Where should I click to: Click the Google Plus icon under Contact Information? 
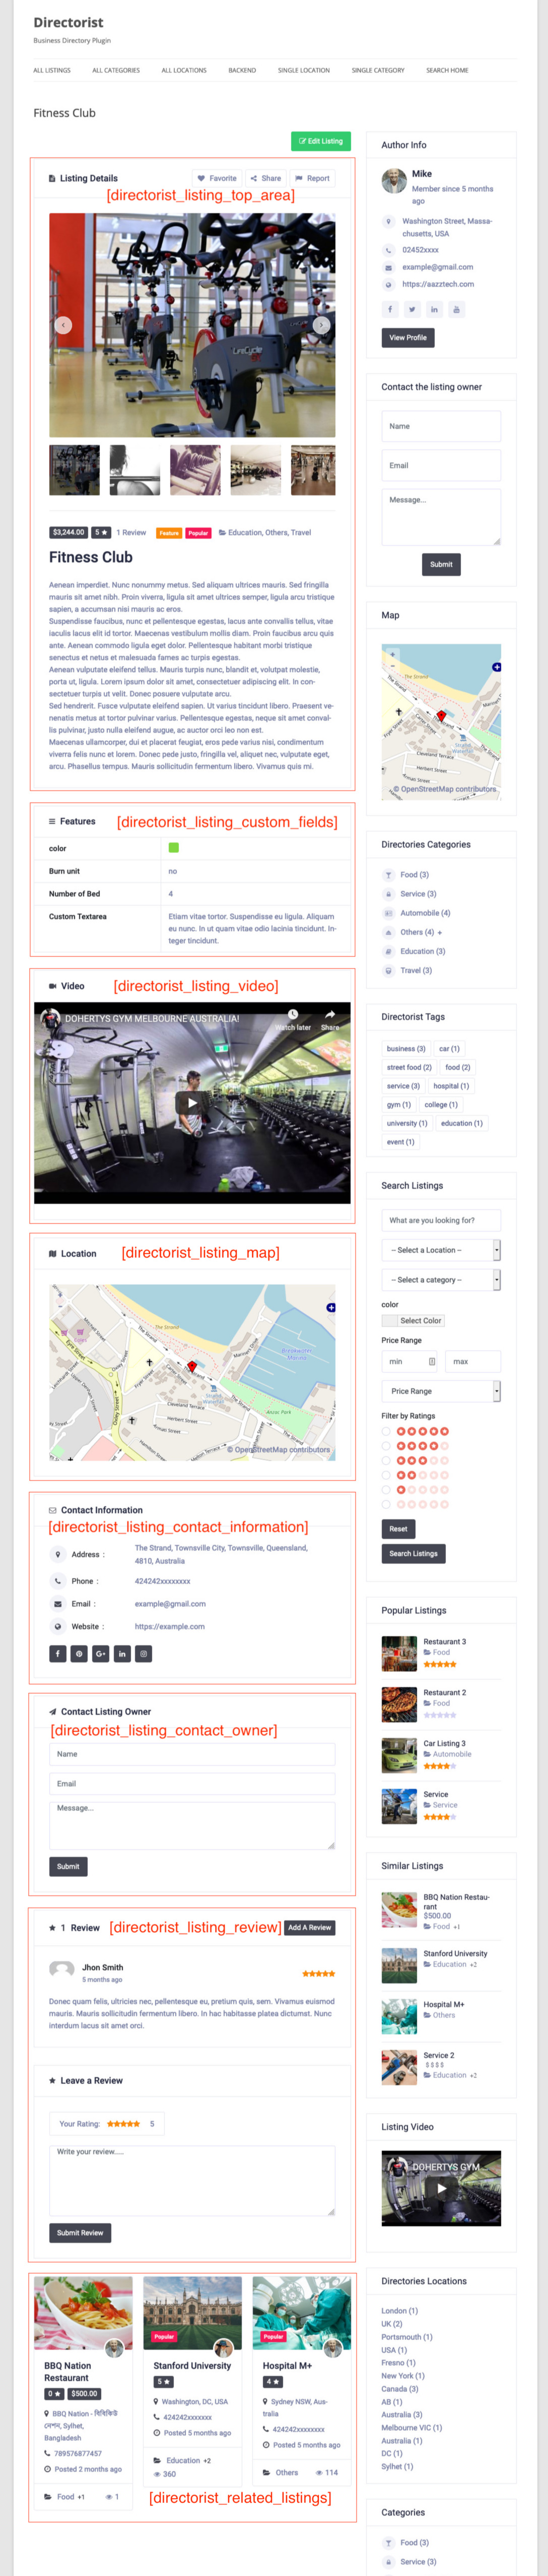(101, 1654)
